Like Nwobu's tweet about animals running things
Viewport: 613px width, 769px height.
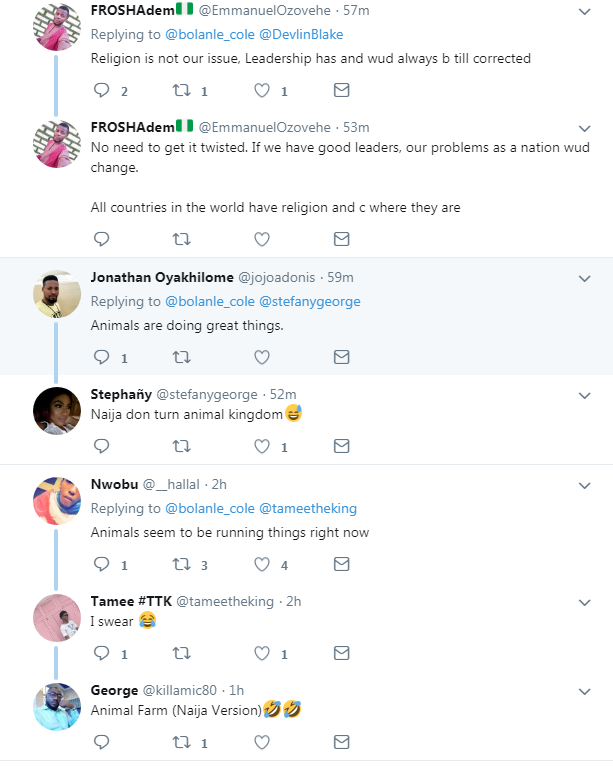tap(262, 564)
